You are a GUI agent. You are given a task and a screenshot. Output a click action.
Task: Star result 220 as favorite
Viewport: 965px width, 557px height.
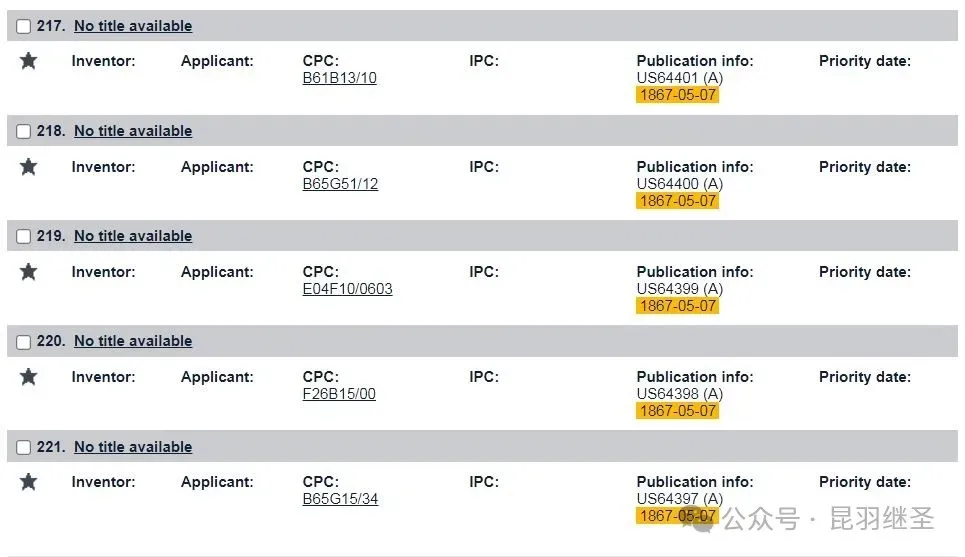28,377
